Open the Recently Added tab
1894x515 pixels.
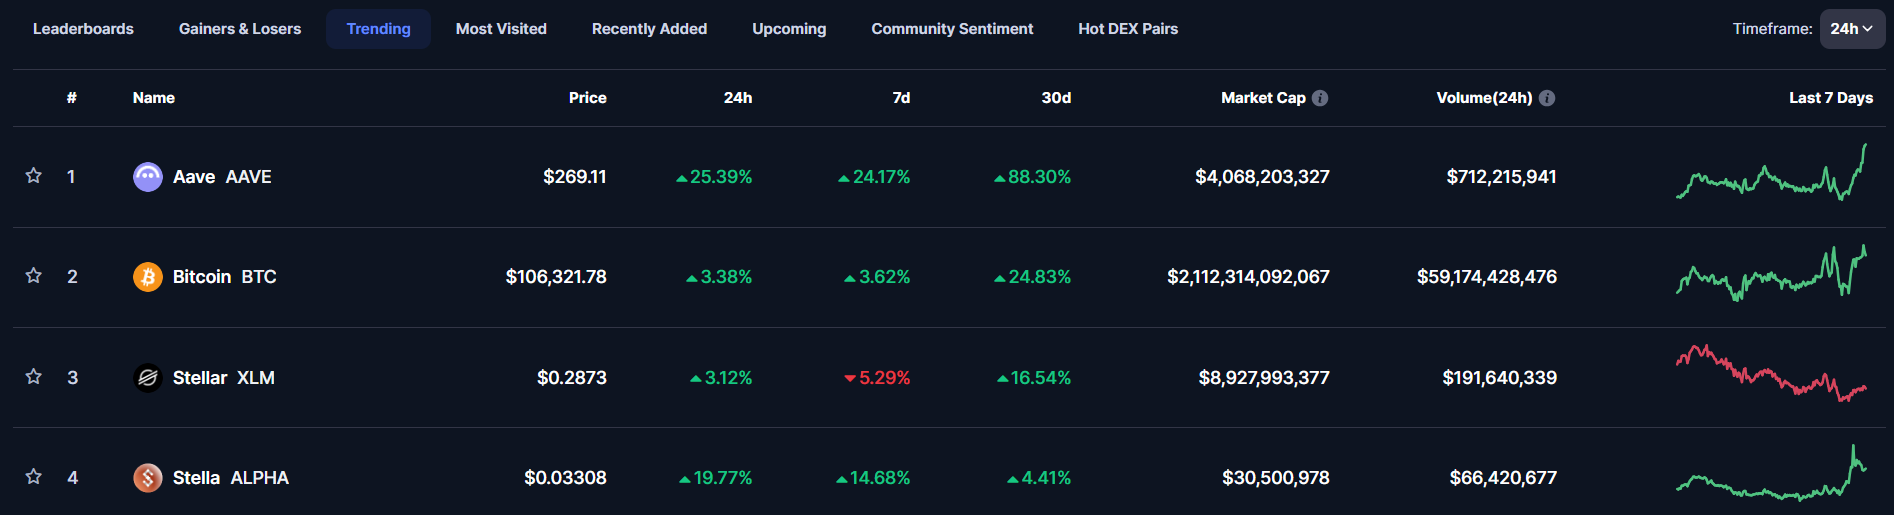(x=649, y=29)
